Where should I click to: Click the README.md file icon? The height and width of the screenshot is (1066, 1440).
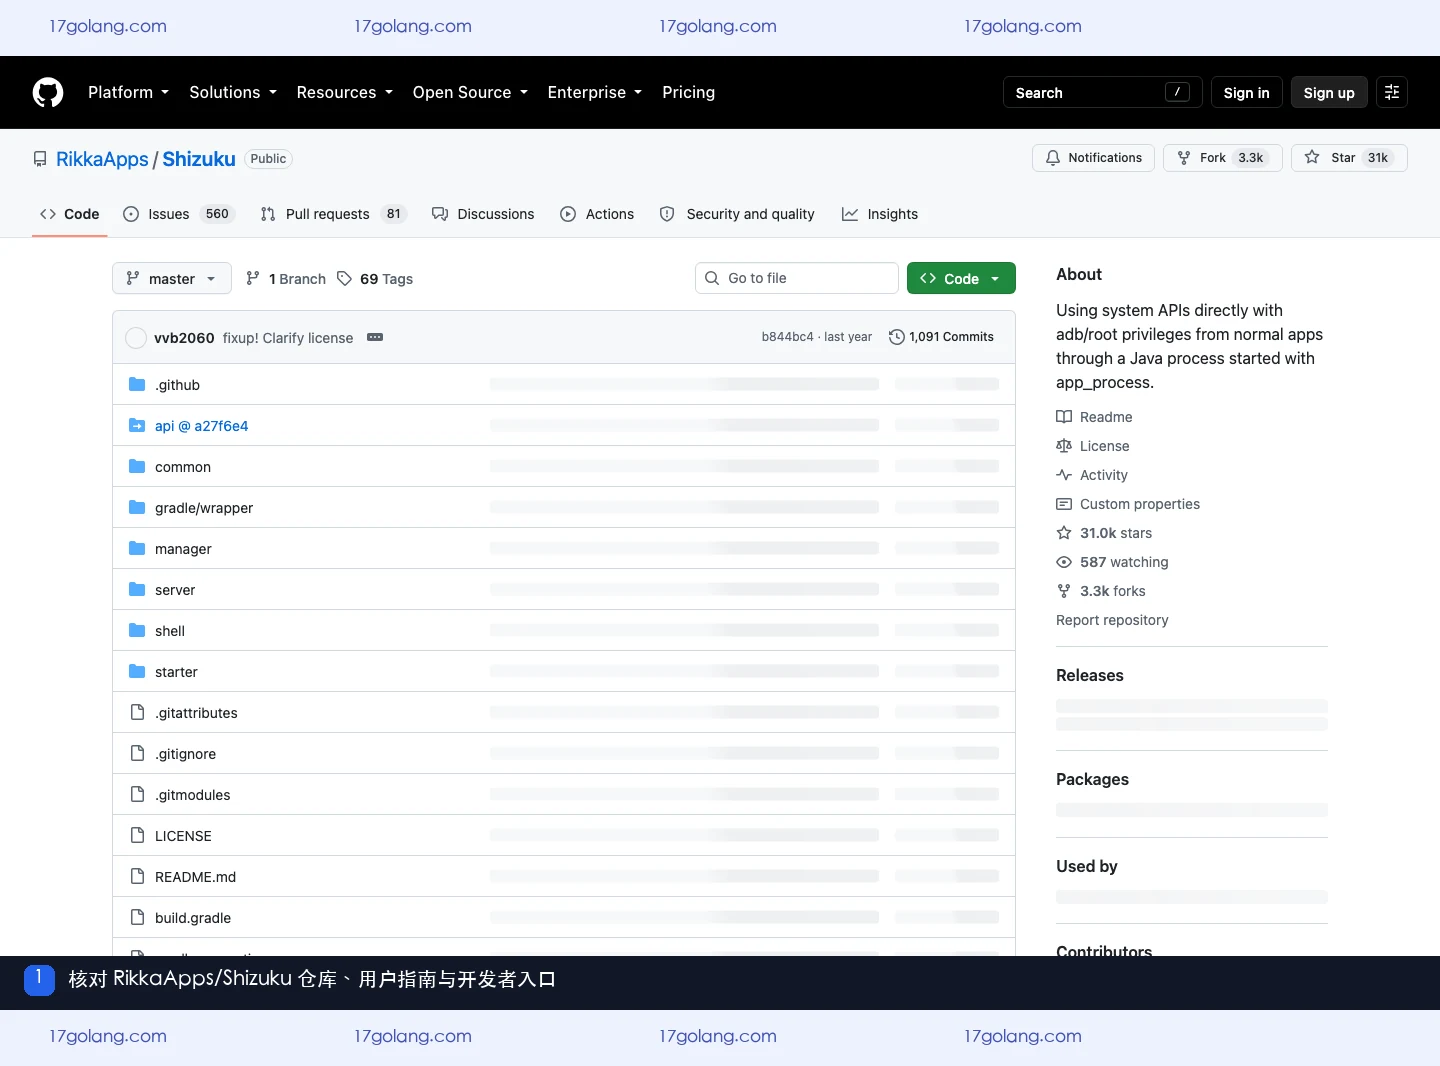click(137, 877)
